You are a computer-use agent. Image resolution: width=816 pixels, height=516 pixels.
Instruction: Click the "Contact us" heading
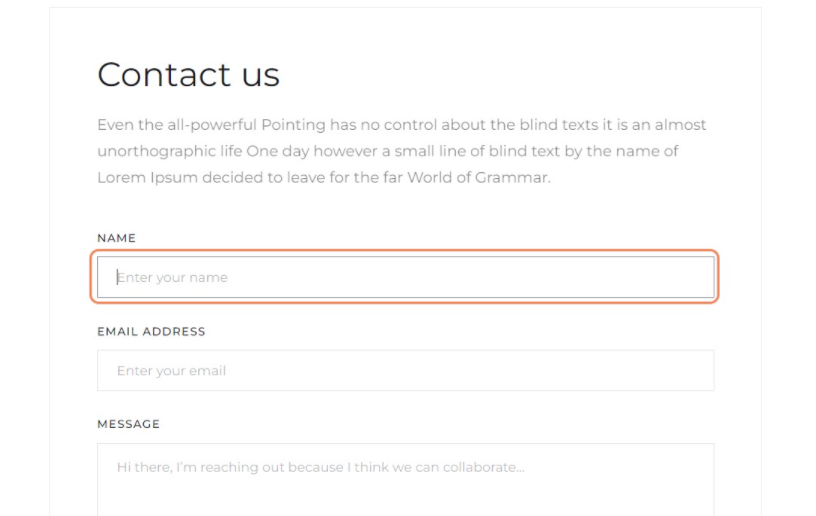[188, 75]
